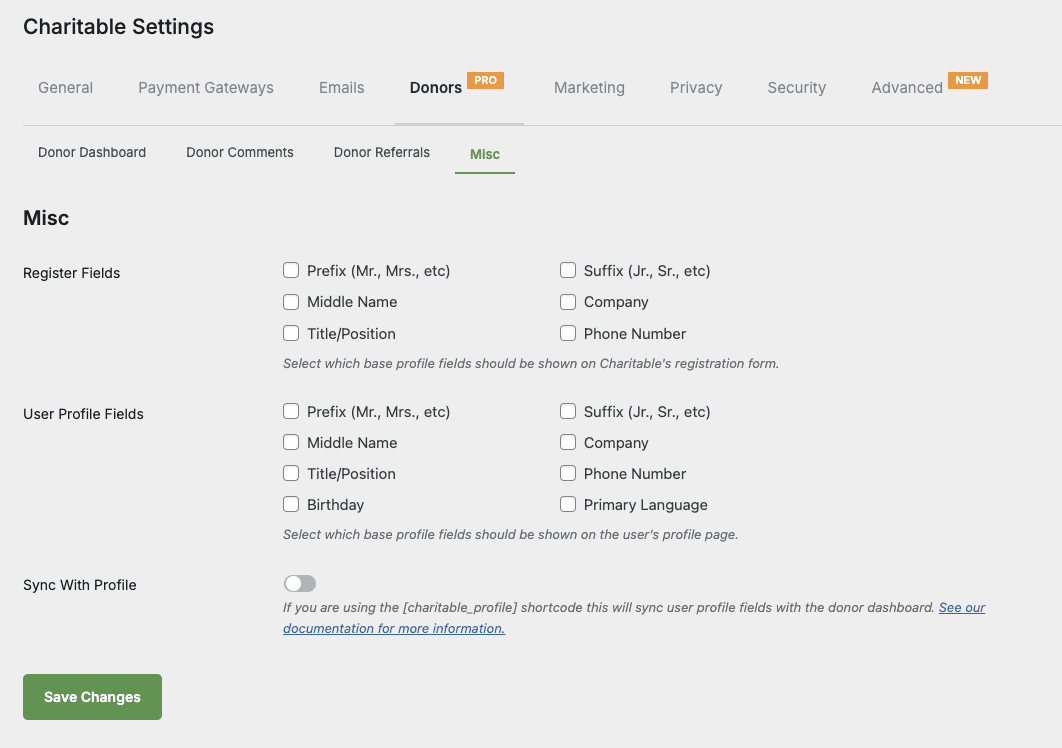
Task: Tick Middle Name in User Profile Fields
Action: pyautogui.click(x=291, y=442)
